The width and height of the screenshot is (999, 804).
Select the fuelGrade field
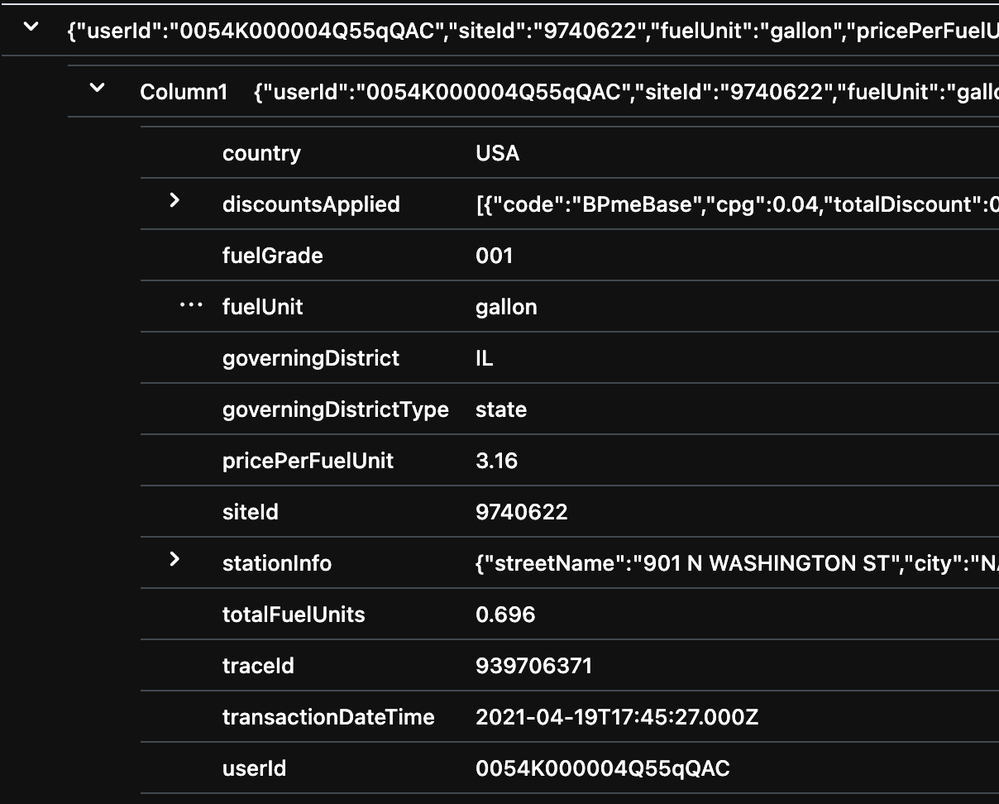272,255
